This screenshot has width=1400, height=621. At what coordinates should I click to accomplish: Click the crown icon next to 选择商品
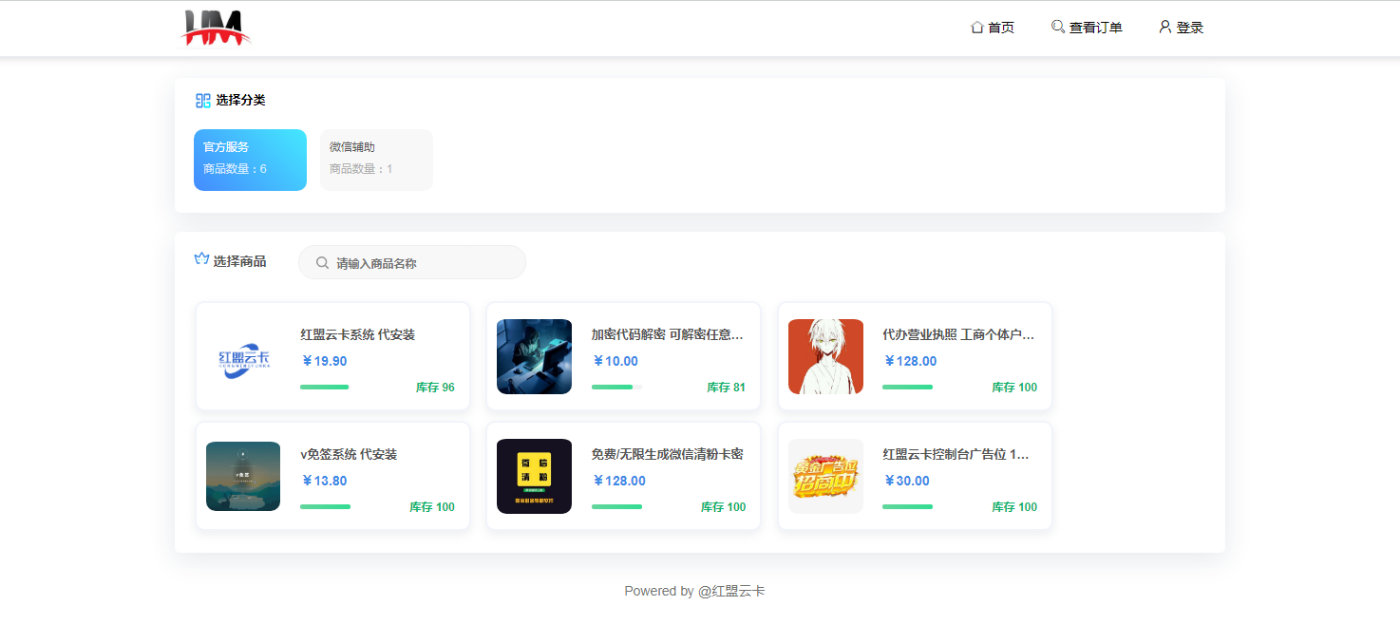click(x=200, y=259)
